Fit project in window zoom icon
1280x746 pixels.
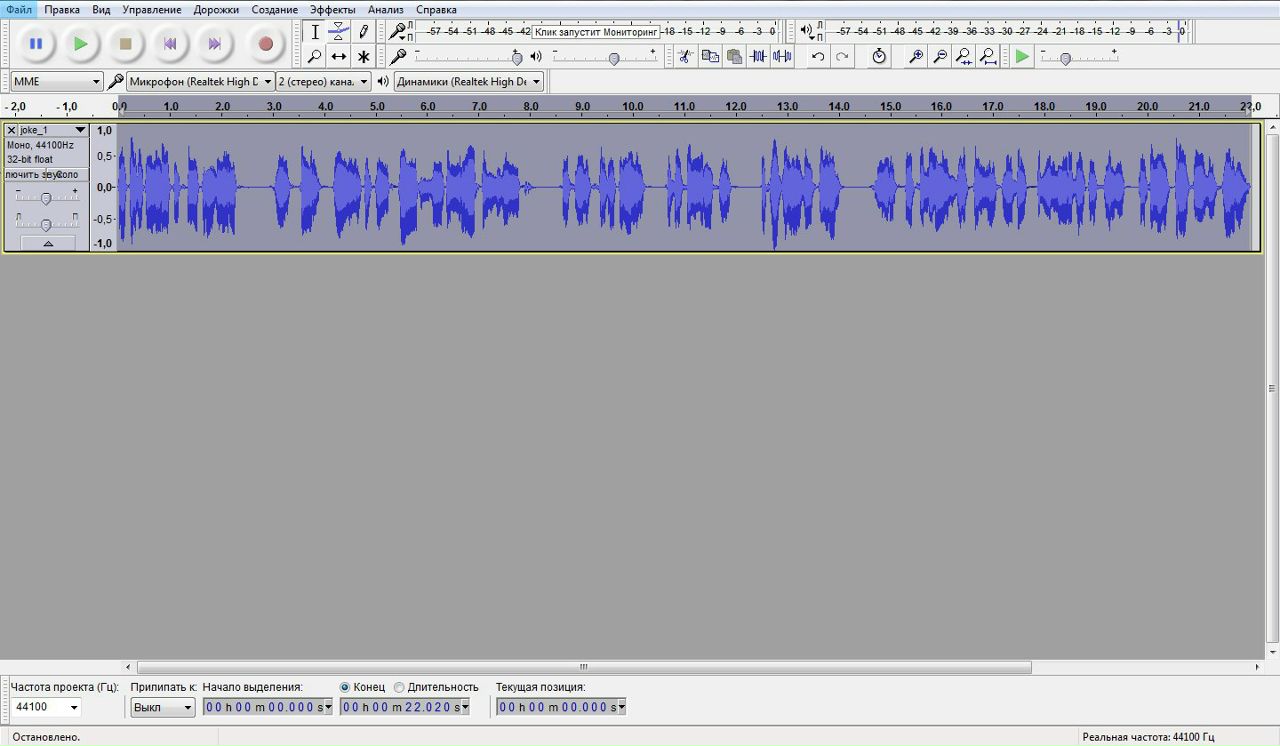(x=988, y=57)
